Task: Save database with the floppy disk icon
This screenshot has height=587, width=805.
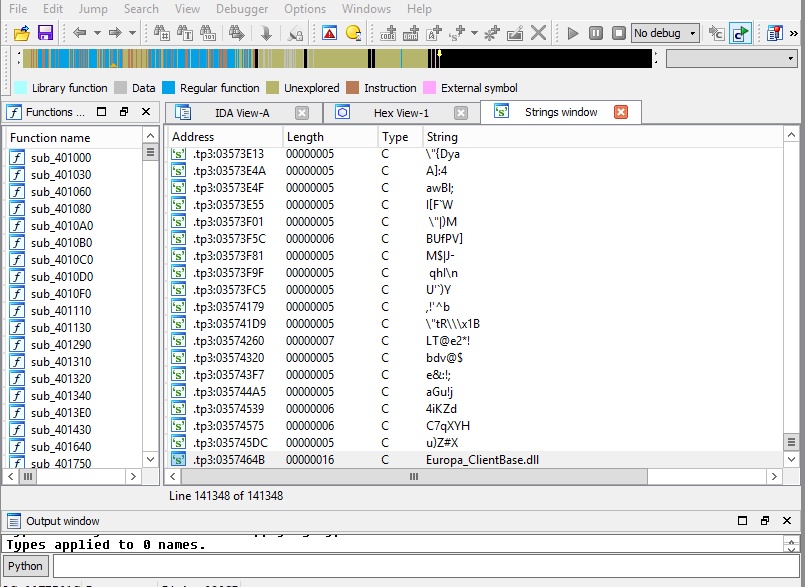Action: 46,33
